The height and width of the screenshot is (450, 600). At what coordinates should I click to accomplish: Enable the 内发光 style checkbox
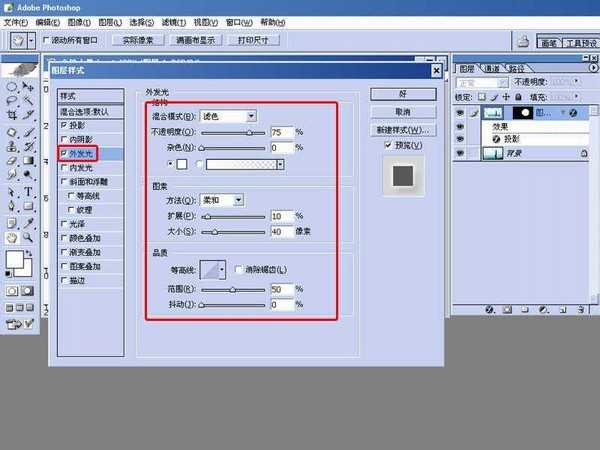click(64, 167)
